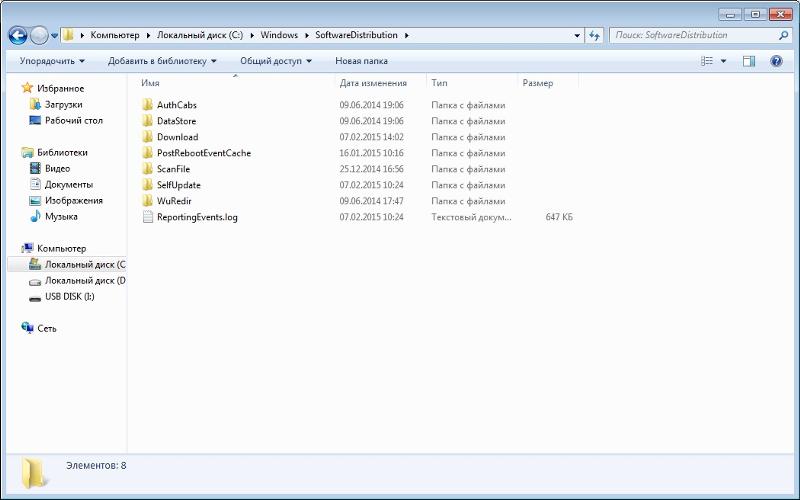Click the folder icon in address bar
The height and width of the screenshot is (500, 800).
(68, 35)
